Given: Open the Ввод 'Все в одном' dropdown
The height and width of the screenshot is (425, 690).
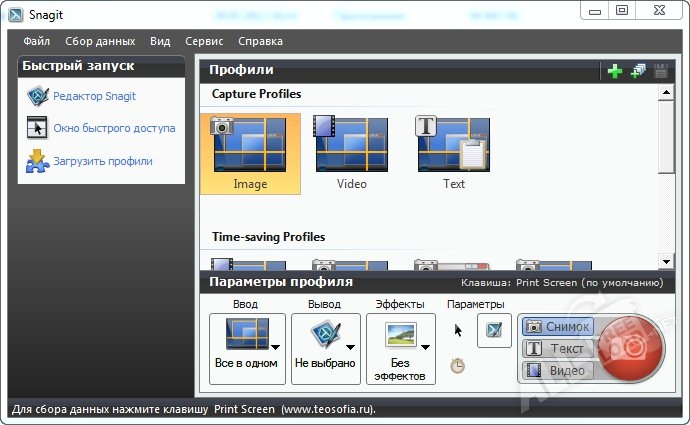Looking at the screenshot, I should click(x=248, y=349).
